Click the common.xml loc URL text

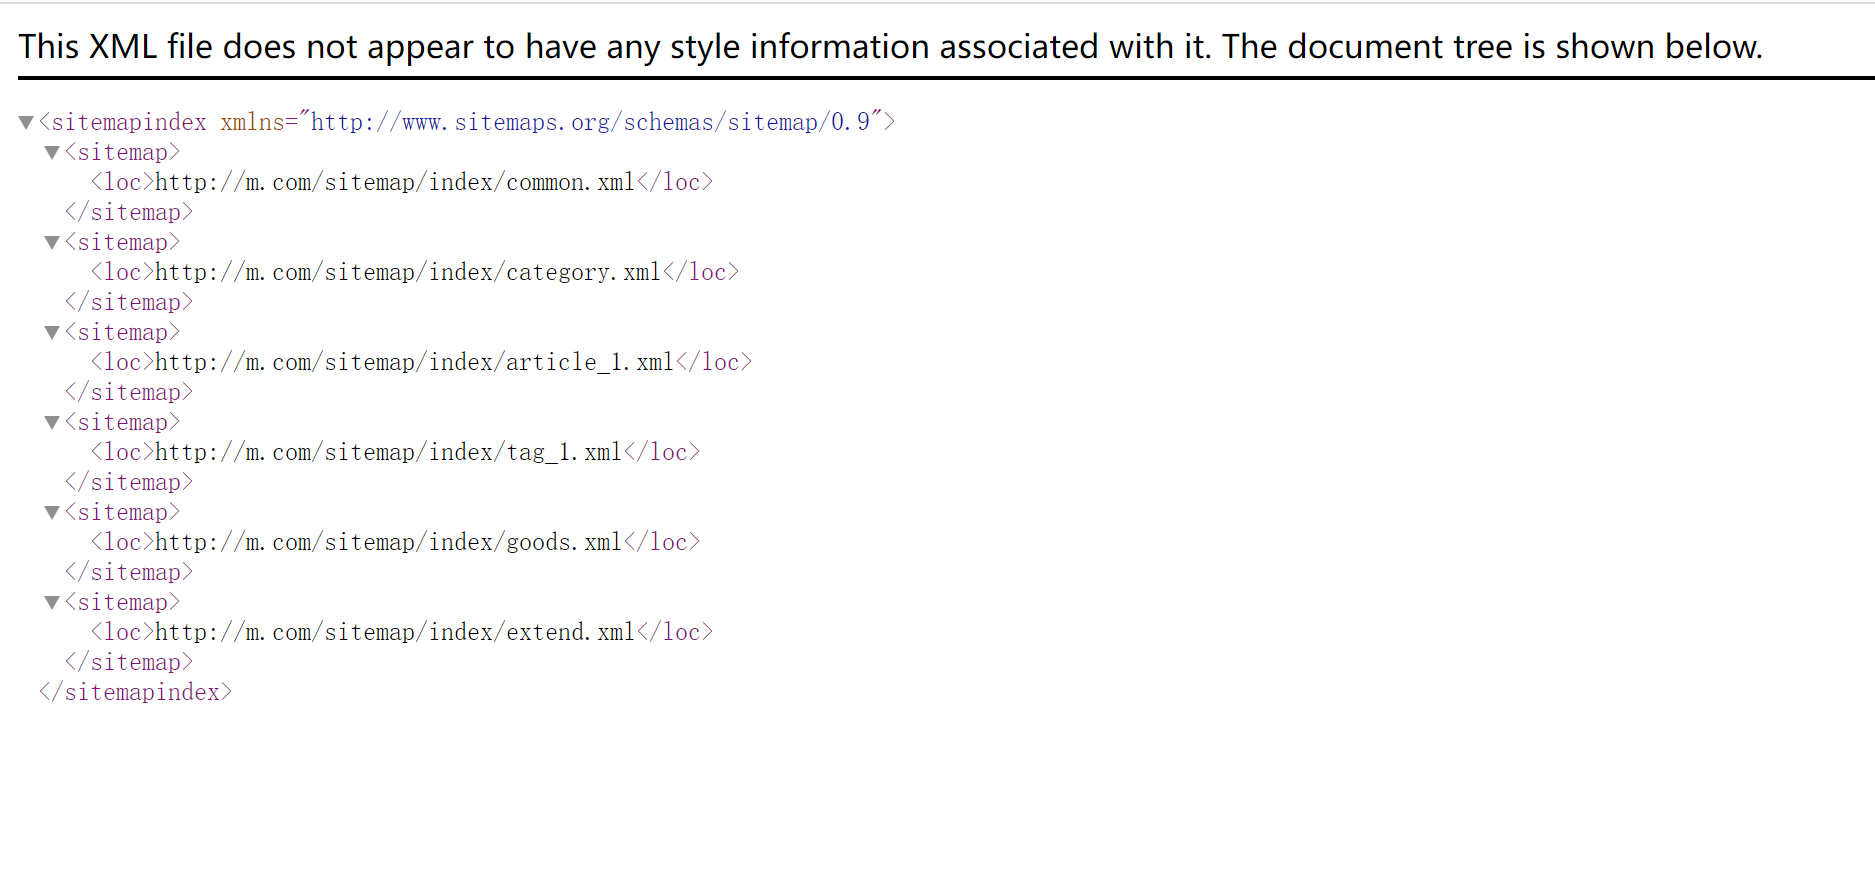pos(395,182)
